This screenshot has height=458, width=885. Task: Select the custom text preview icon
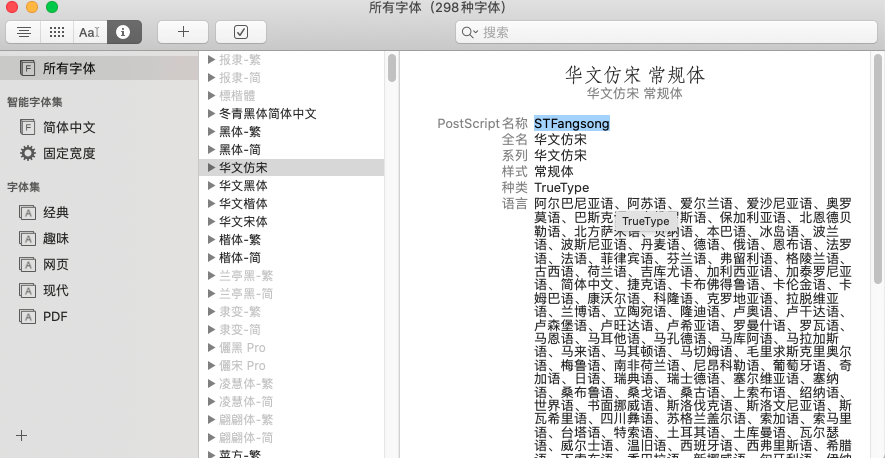[90, 32]
